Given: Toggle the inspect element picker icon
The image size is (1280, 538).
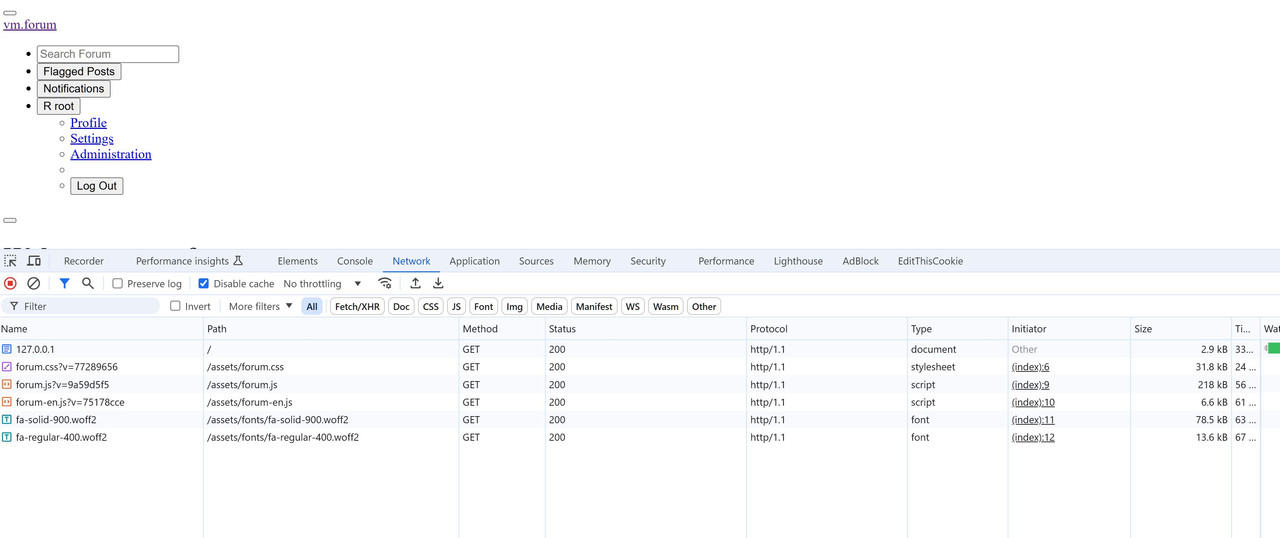Looking at the screenshot, I should [x=11, y=261].
